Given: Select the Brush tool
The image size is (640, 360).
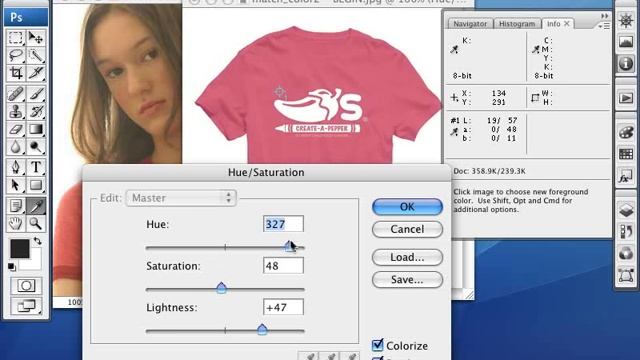Looking at the screenshot, I should point(36,94).
